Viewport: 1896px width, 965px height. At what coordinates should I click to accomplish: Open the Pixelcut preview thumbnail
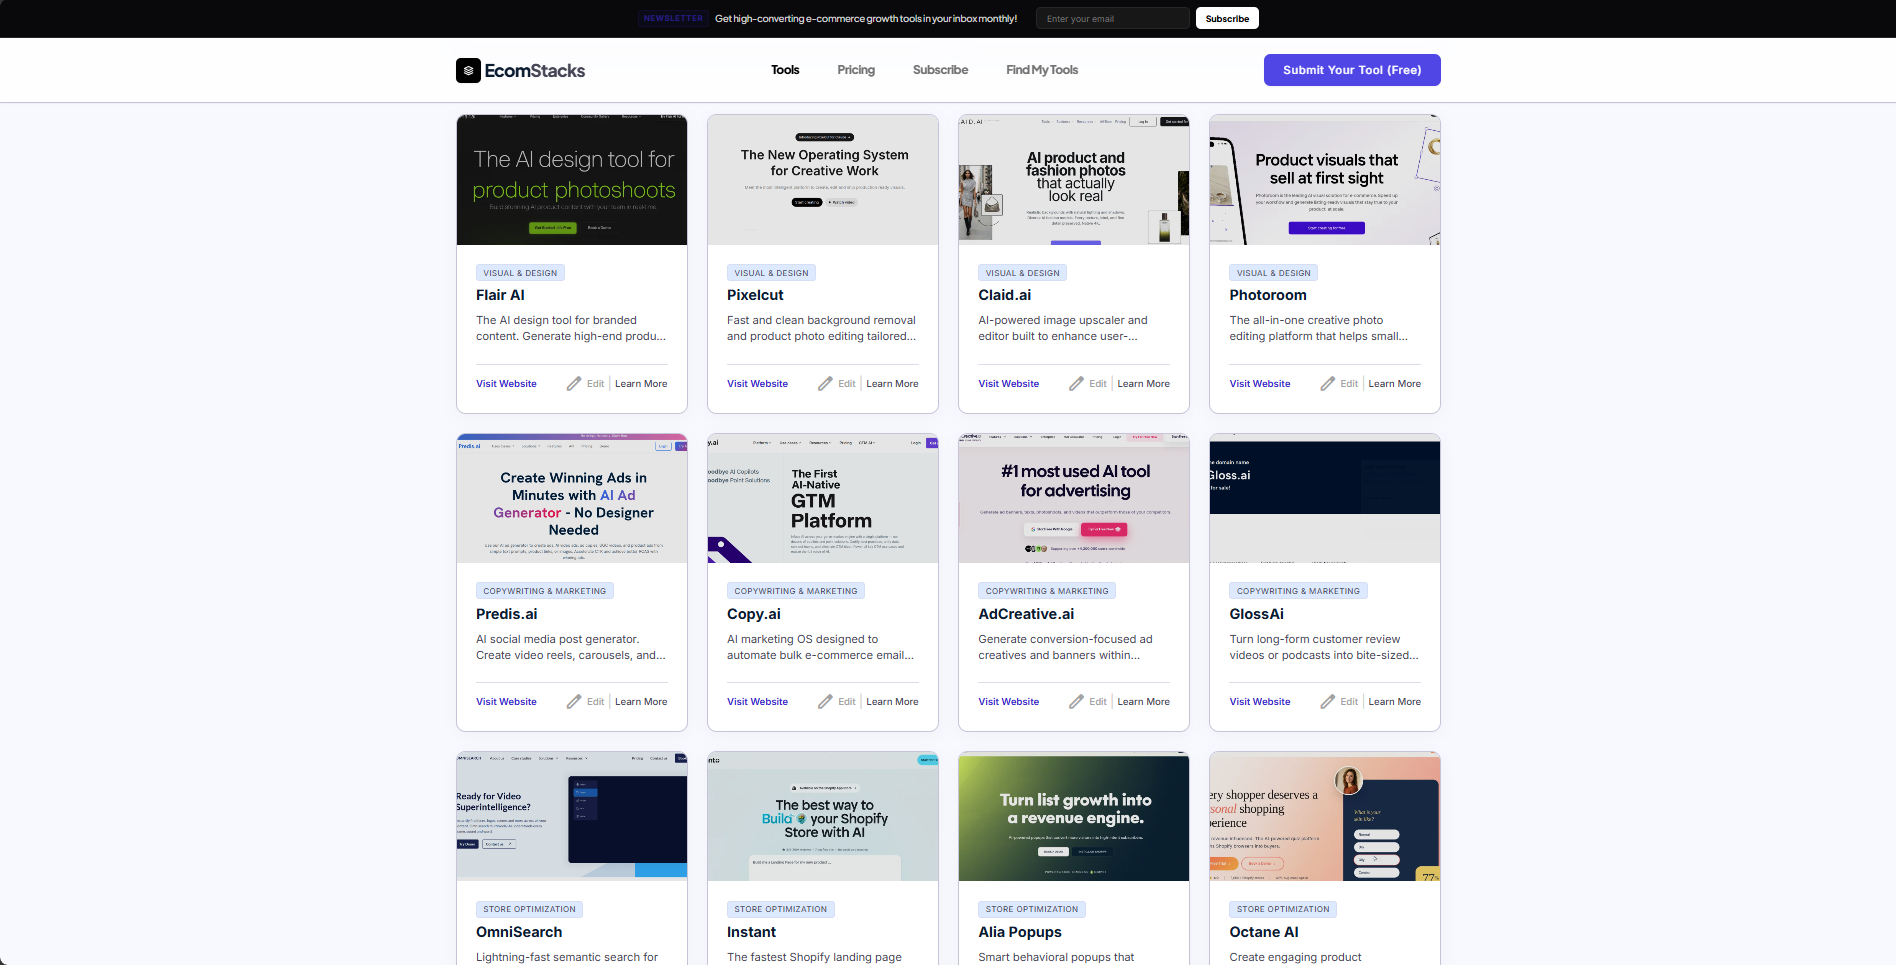point(823,180)
